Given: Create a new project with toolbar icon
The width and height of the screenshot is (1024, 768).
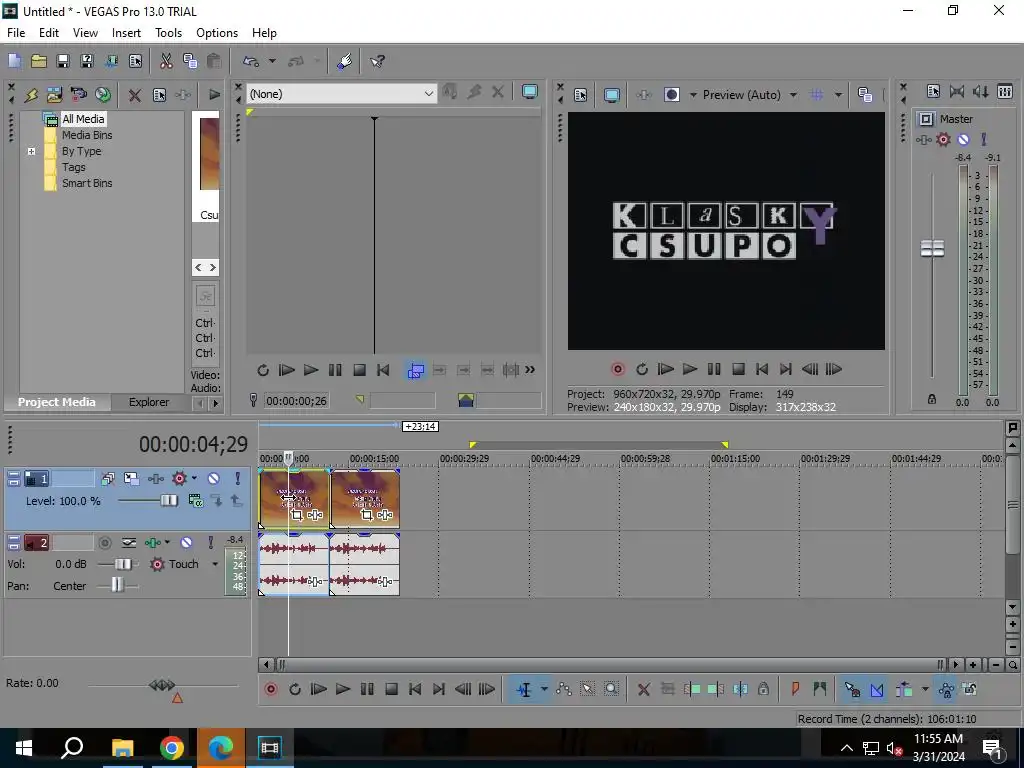Looking at the screenshot, I should (14, 61).
